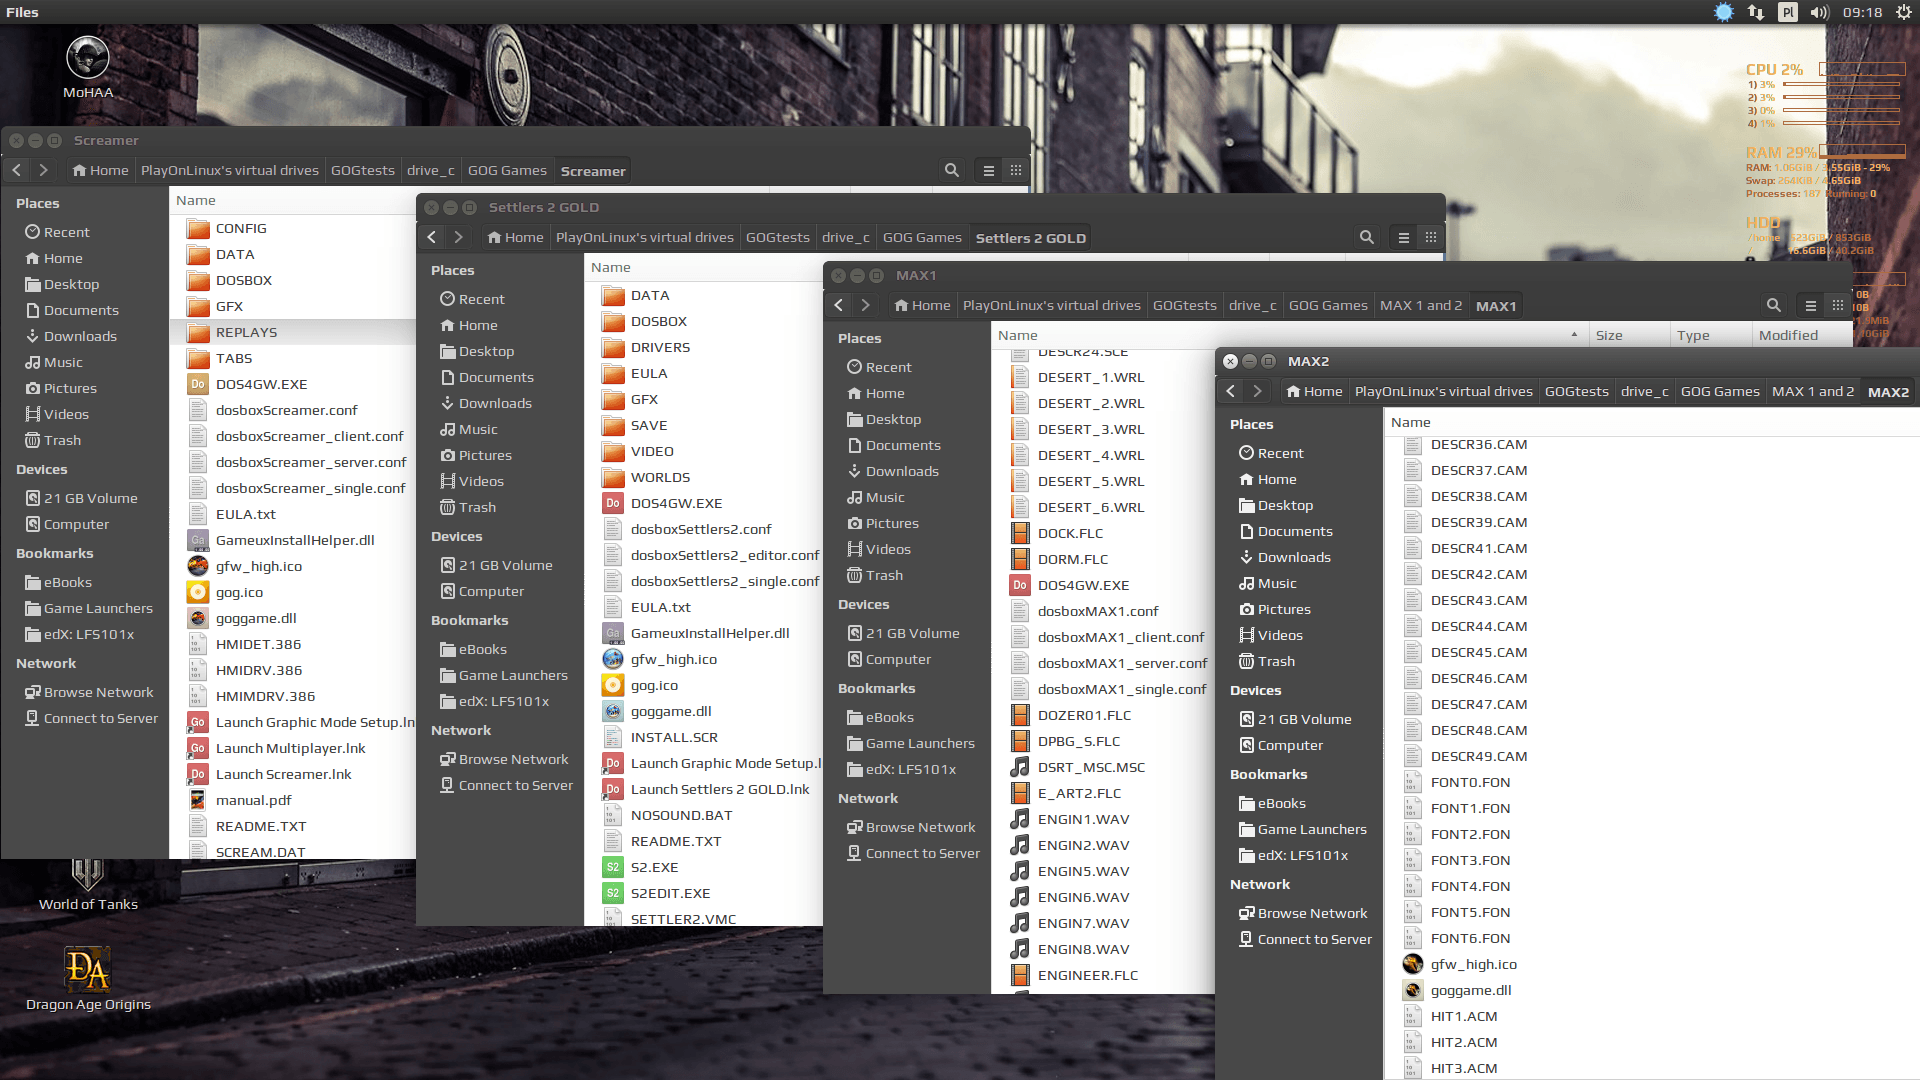Open keyboard layout Pl indicator

pyautogui.click(x=1788, y=12)
